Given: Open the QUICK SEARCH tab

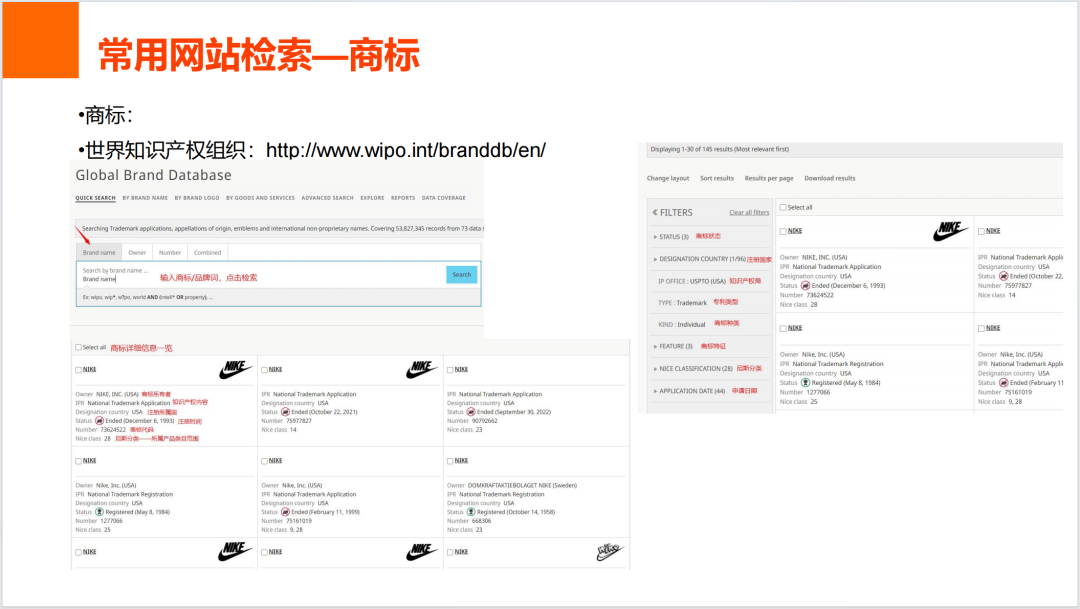Looking at the screenshot, I should coord(95,198).
